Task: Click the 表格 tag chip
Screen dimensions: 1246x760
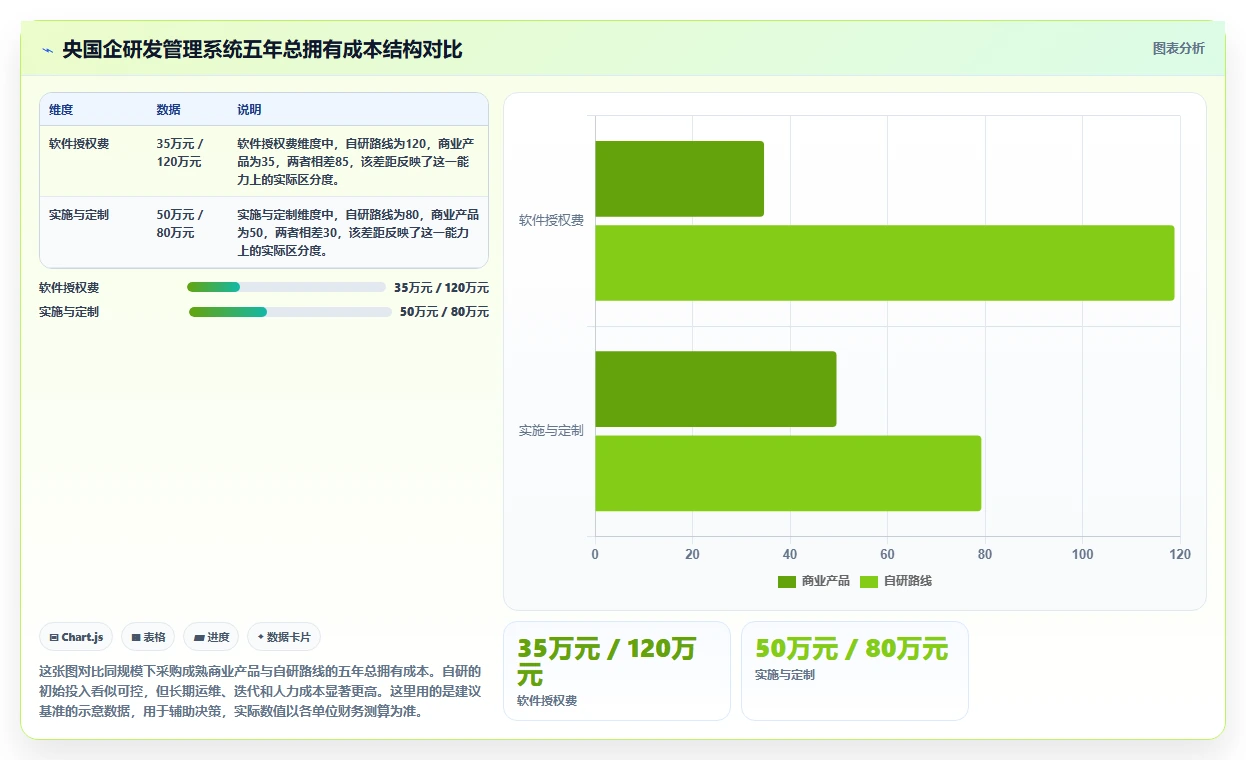Action: tap(148, 637)
